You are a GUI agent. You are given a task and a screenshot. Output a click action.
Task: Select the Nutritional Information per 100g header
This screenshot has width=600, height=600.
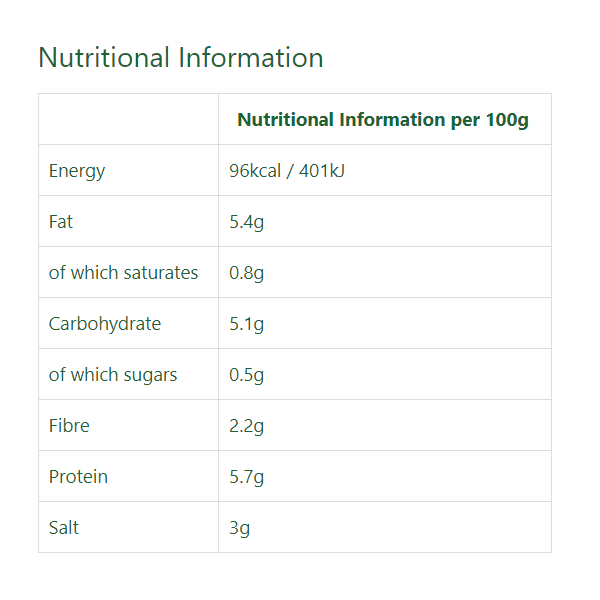383,120
